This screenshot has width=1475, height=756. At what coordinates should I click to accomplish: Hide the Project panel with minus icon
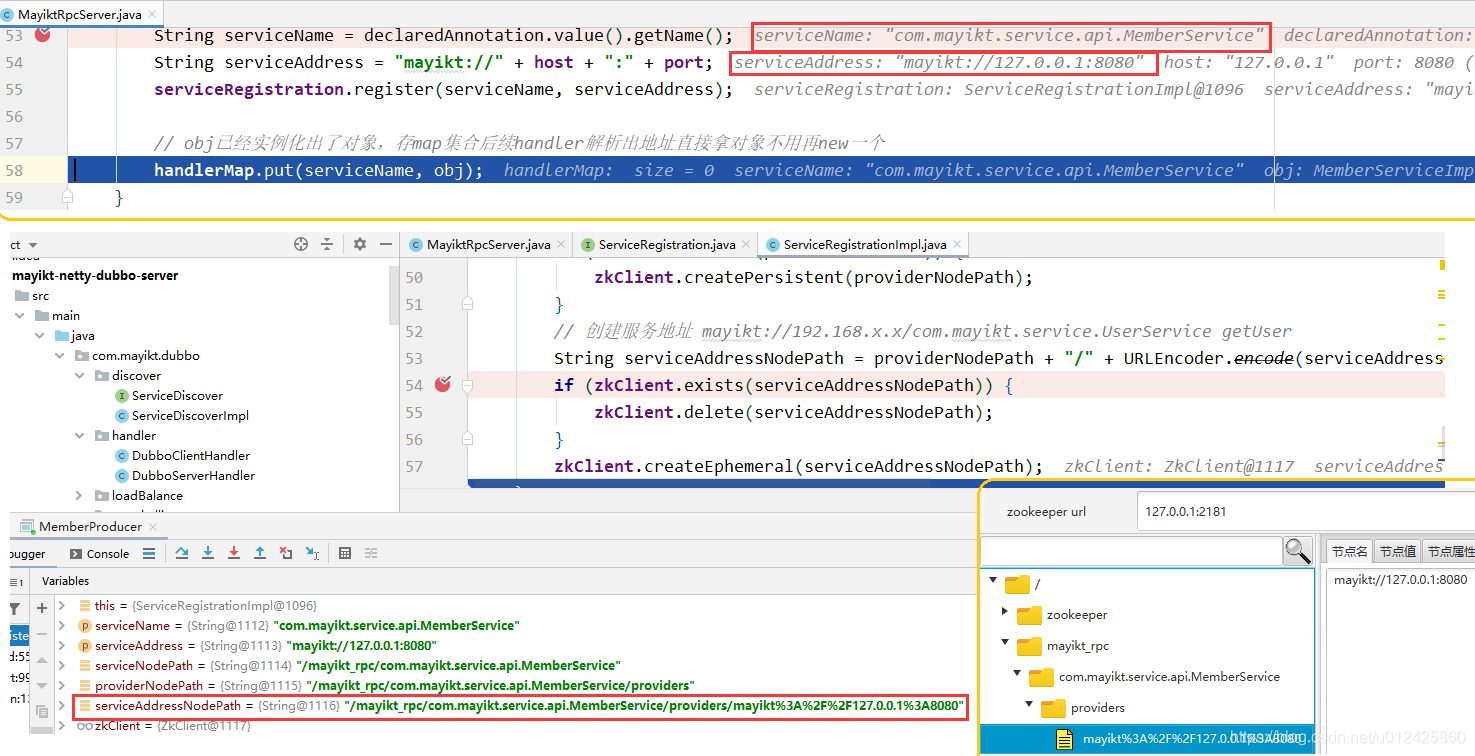coord(386,244)
